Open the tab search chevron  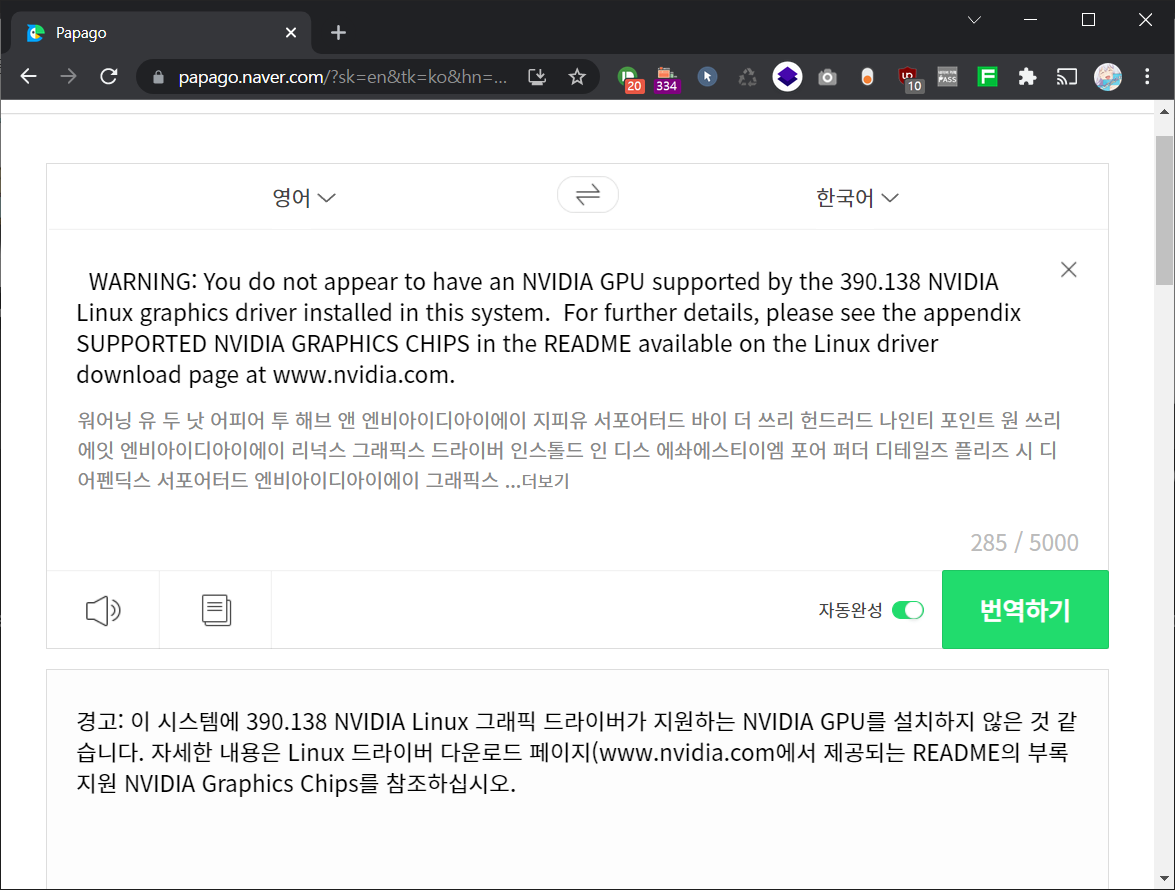click(x=974, y=20)
